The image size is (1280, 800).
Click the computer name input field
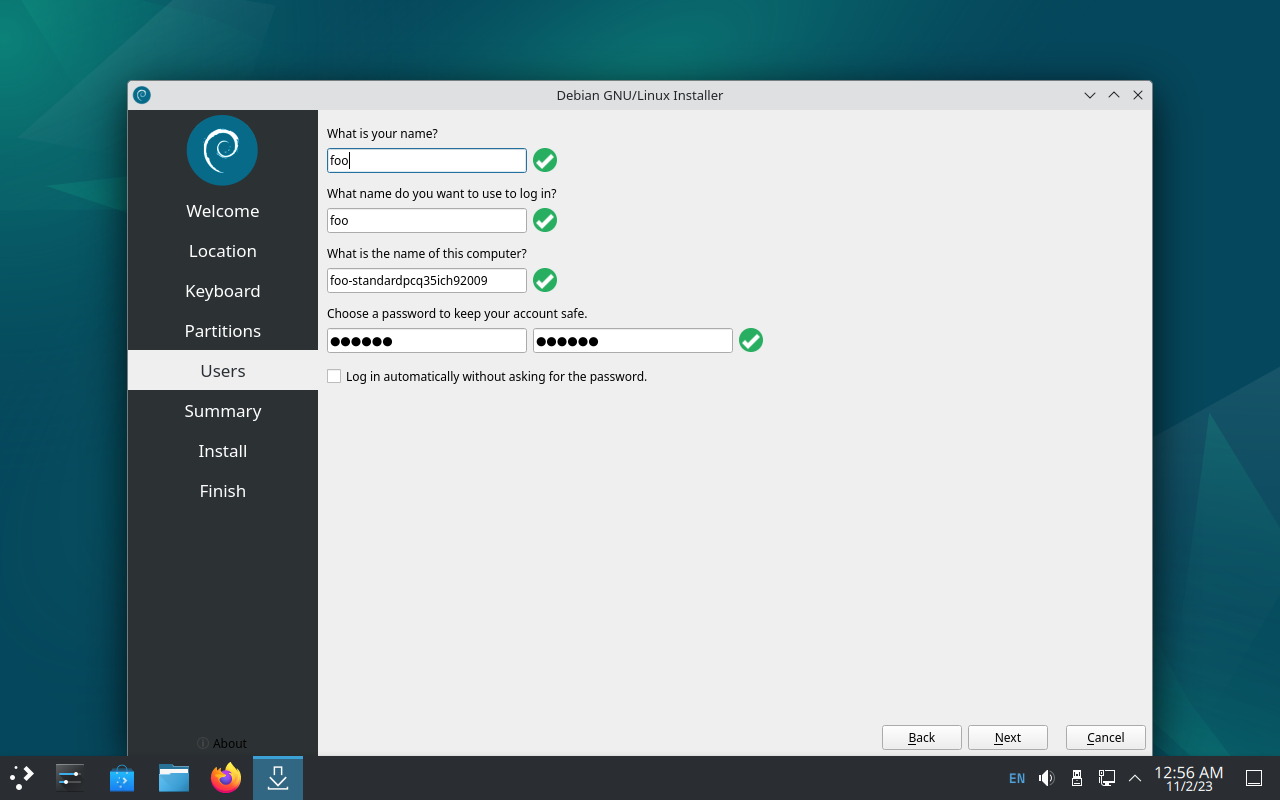click(x=426, y=280)
